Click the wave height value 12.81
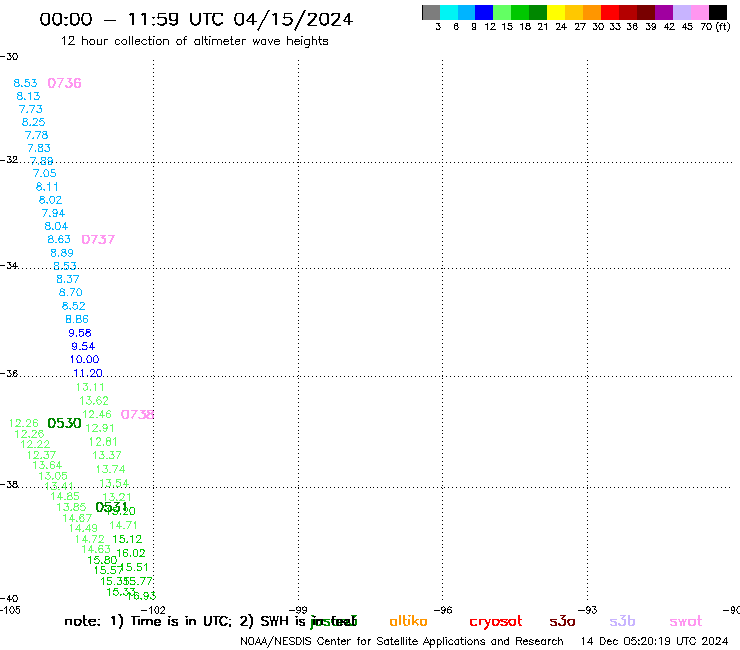 point(103,442)
